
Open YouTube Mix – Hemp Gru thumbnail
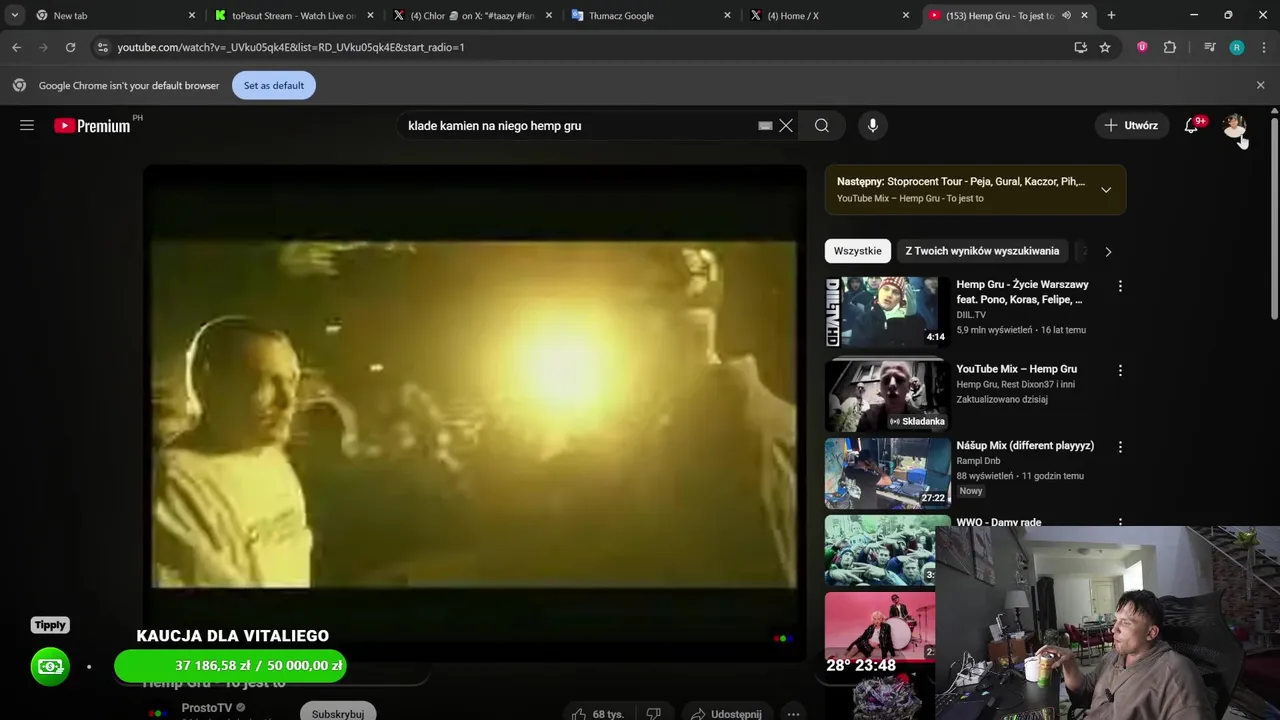(888, 395)
